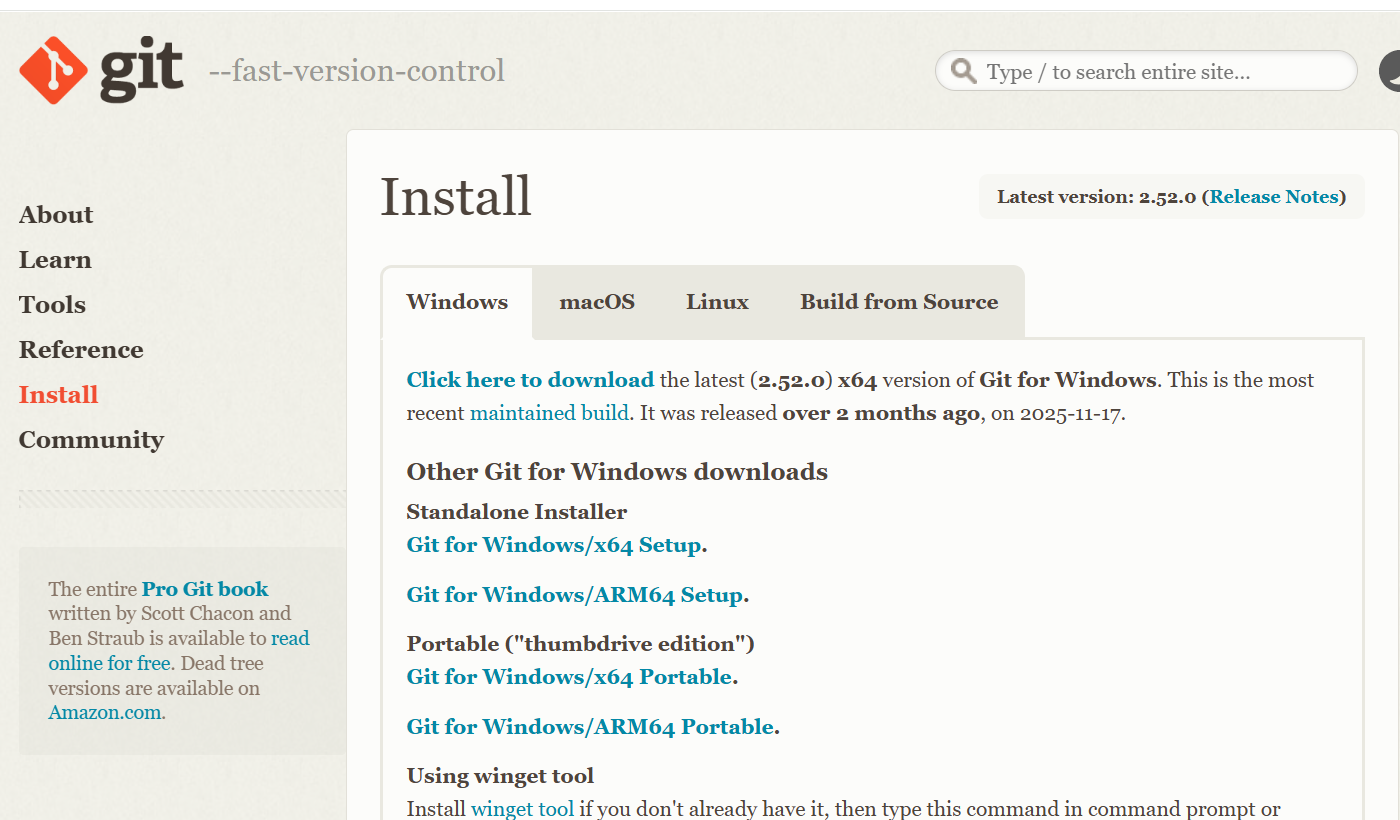This screenshot has height=820, width=1400.
Task: Open the winget tool link
Action: click(x=522, y=809)
